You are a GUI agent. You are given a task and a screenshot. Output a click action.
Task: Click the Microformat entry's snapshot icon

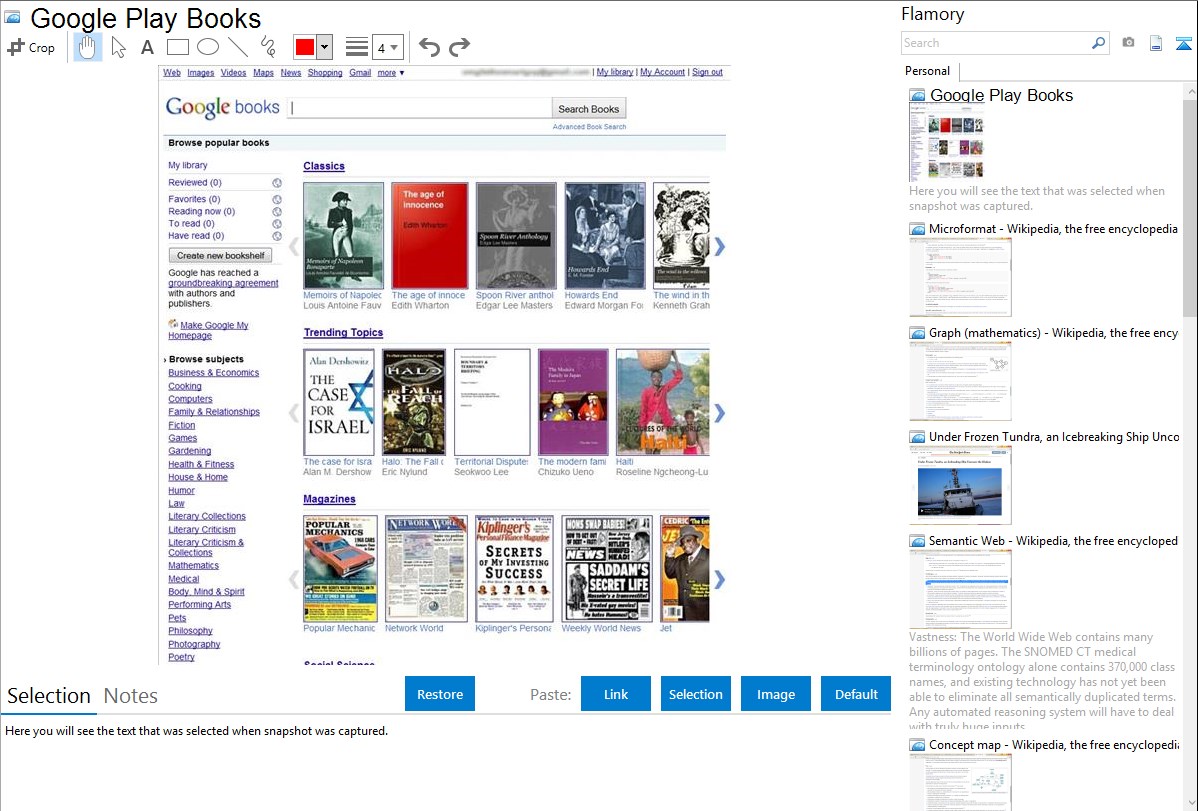coord(917,229)
